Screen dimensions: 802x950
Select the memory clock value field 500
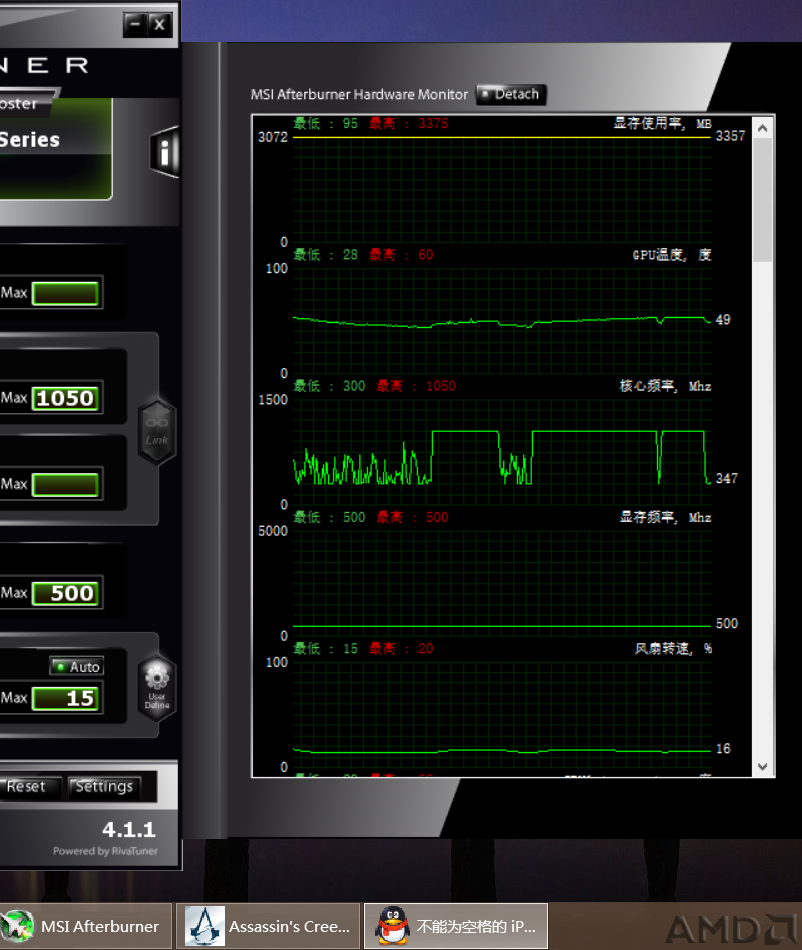(65, 593)
